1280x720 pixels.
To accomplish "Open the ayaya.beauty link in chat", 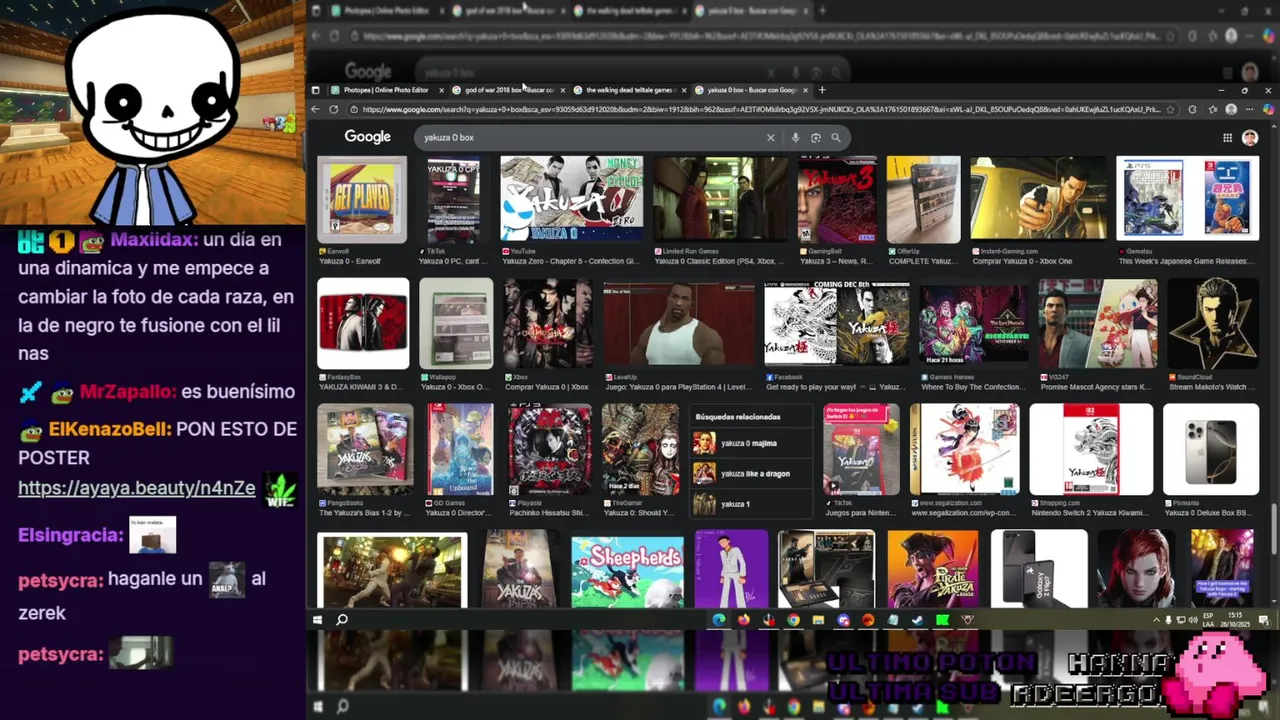I will point(137,488).
